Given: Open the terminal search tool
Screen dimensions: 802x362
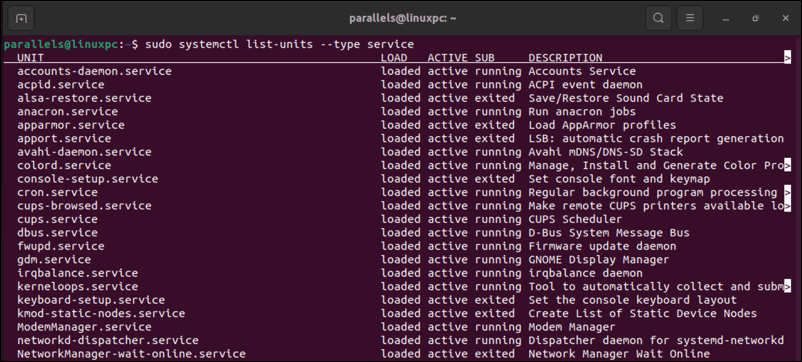Looking at the screenshot, I should tap(659, 18).
